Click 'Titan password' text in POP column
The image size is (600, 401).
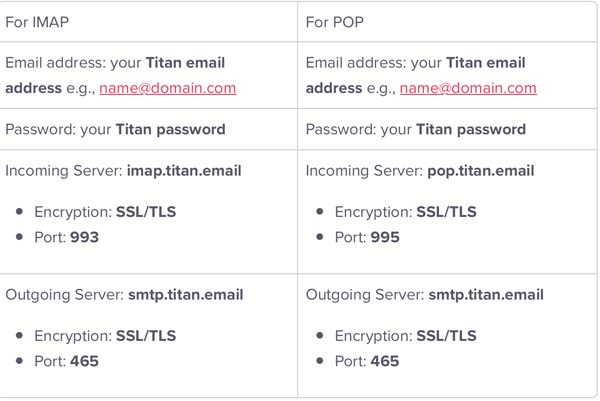pyautogui.click(x=471, y=130)
